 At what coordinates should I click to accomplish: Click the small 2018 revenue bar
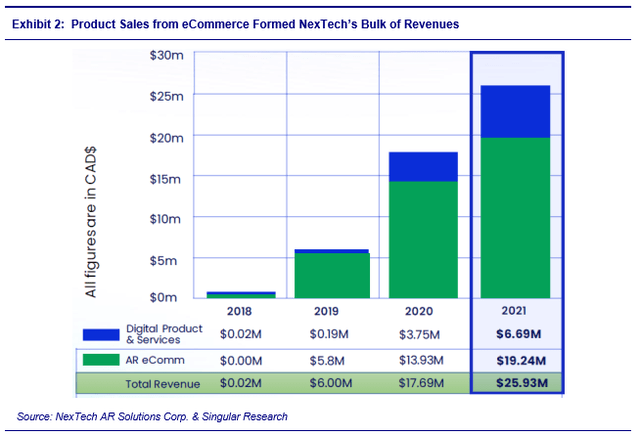pos(241,295)
